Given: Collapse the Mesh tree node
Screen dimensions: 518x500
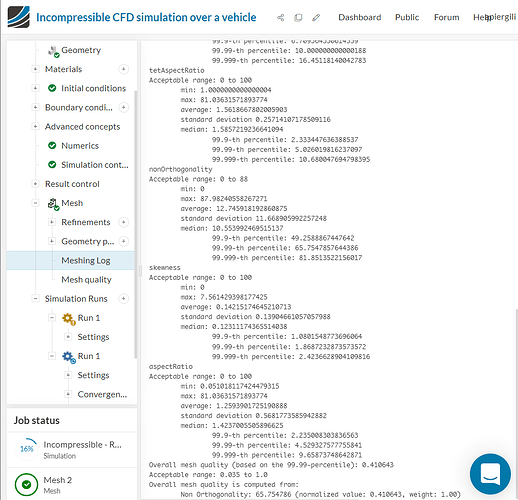Looking at the screenshot, I should 35,203.
